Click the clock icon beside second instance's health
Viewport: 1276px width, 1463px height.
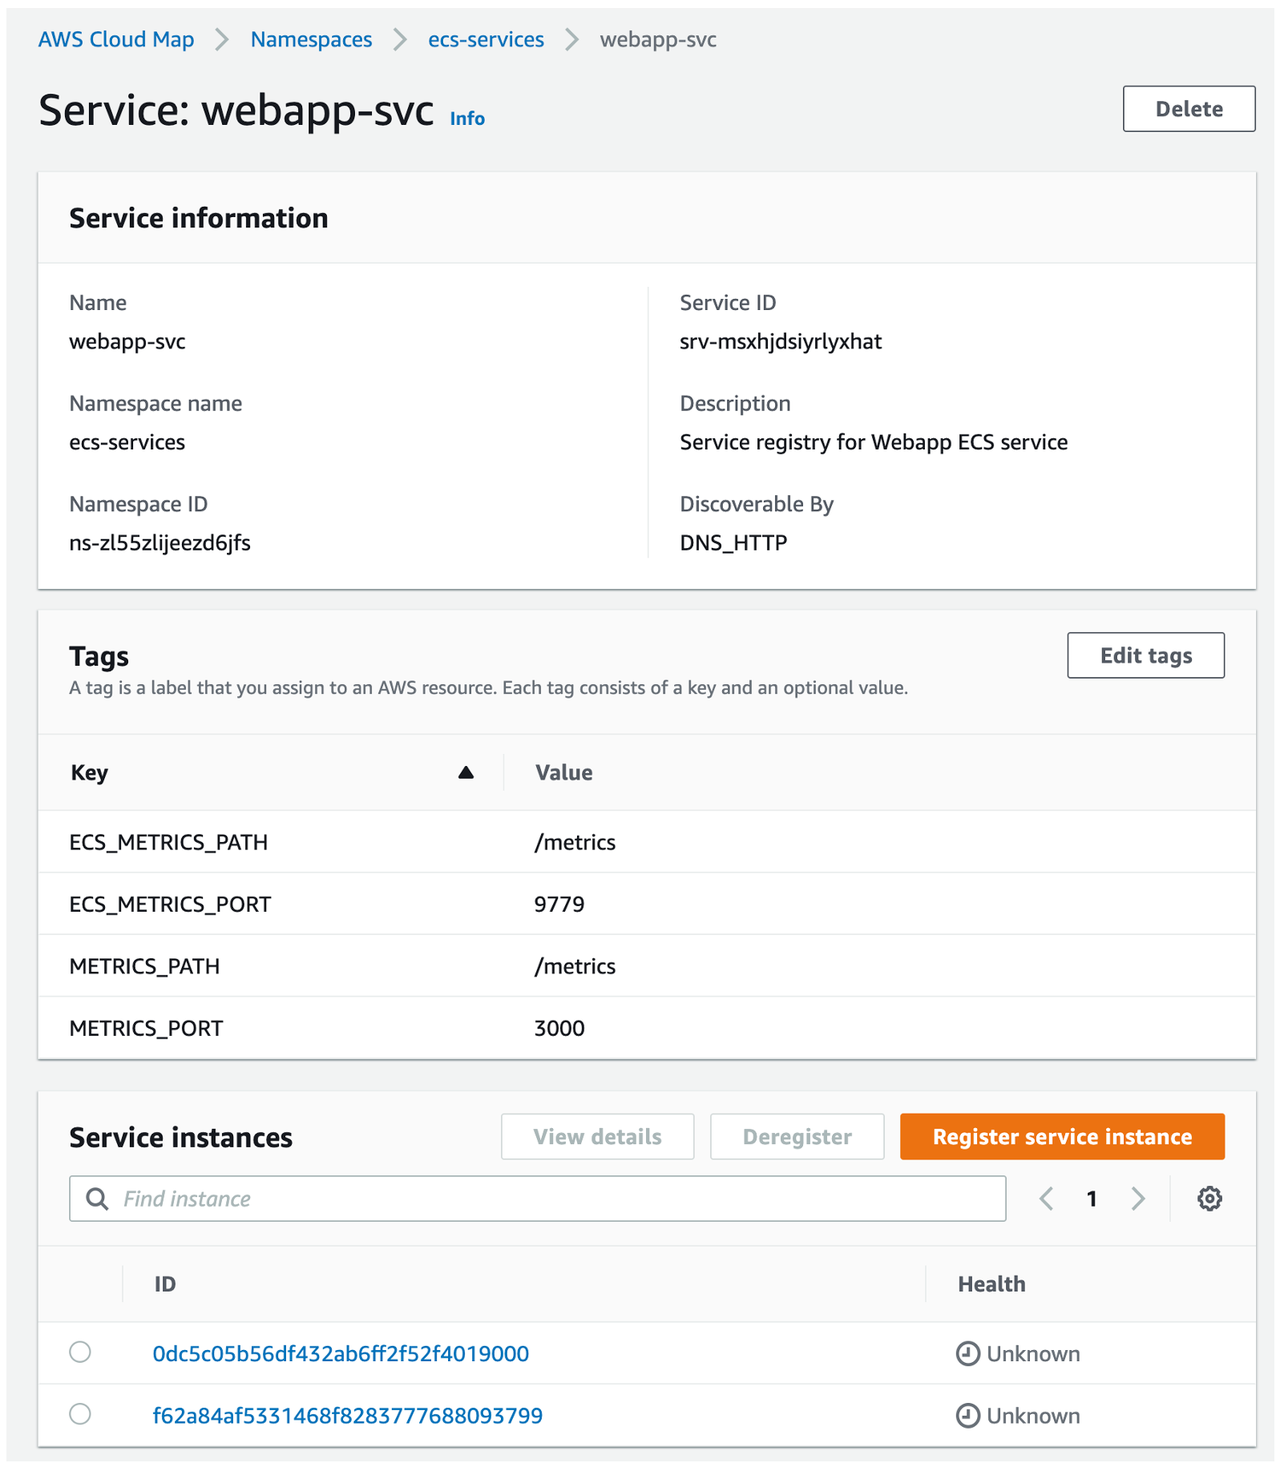[x=967, y=1415]
